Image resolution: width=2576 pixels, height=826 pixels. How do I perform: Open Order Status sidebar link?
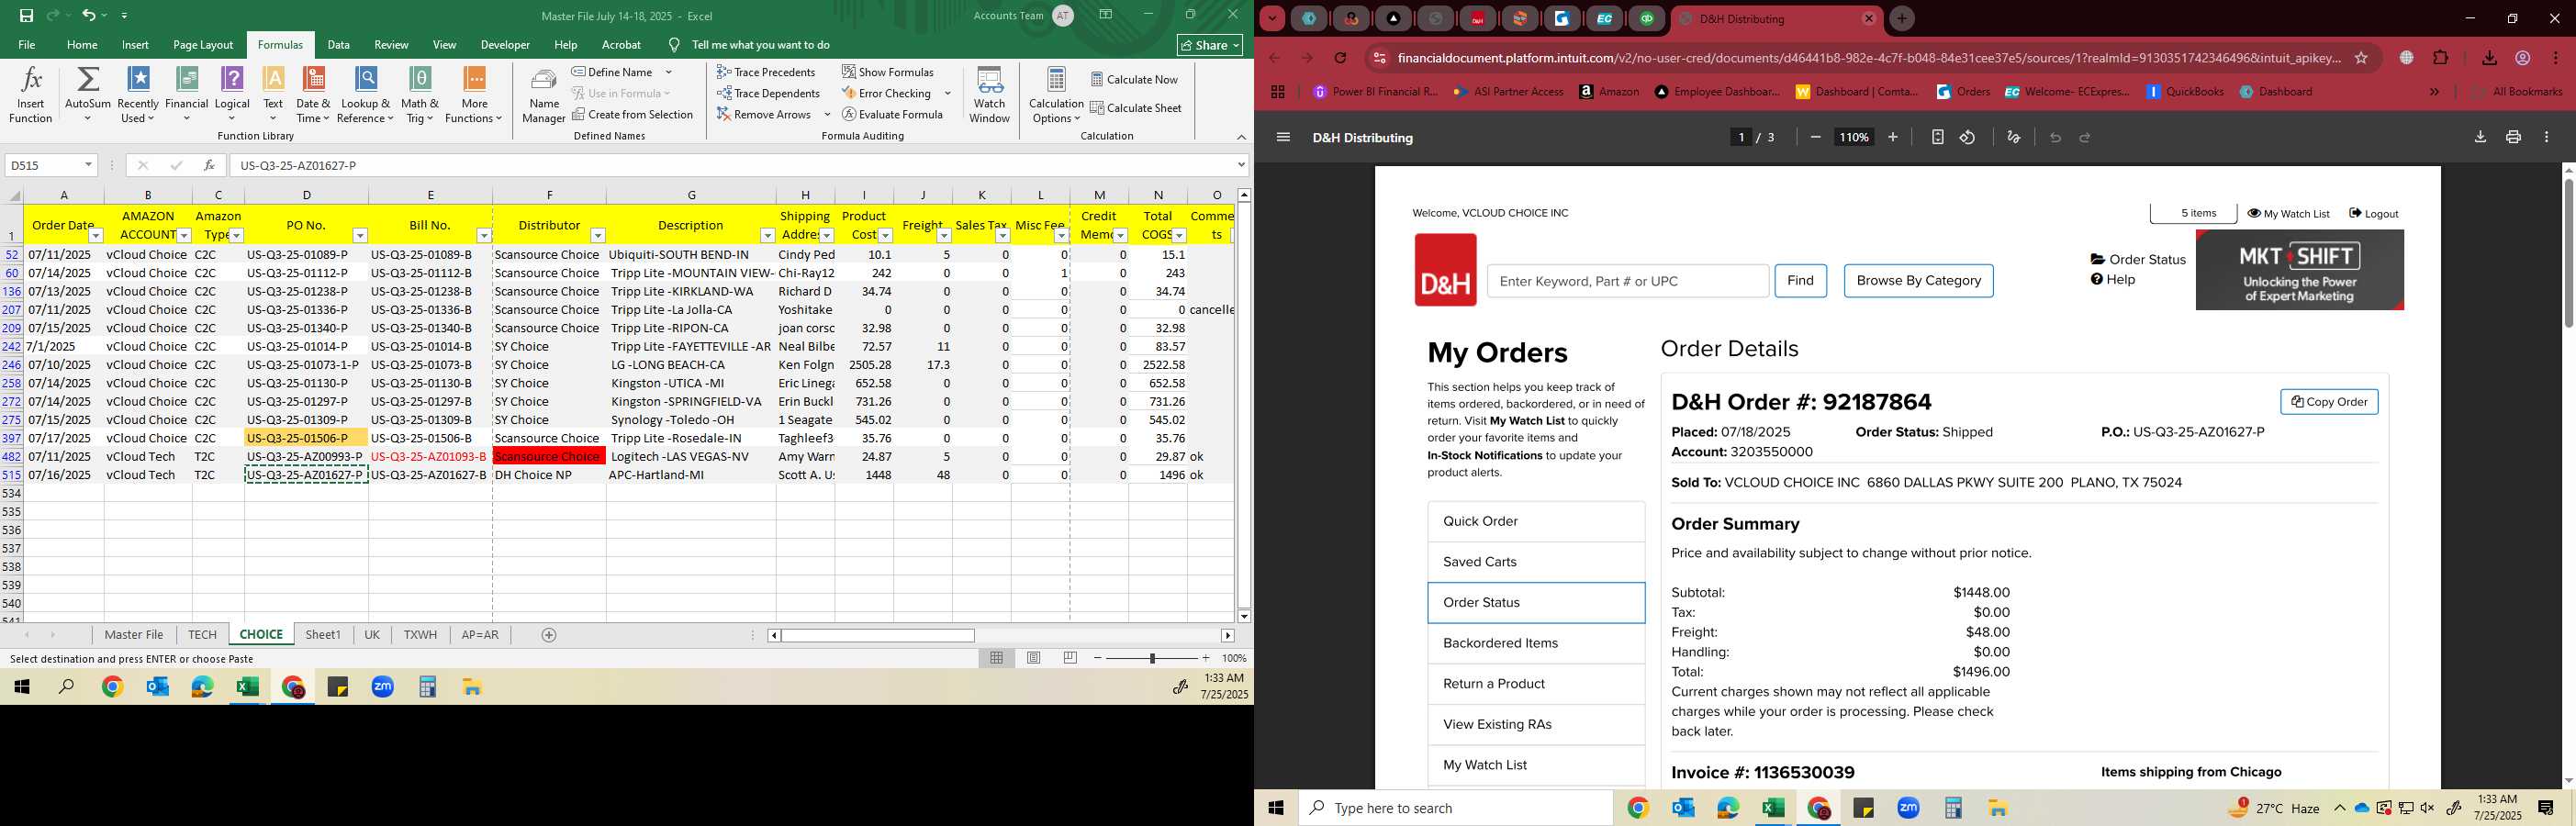[x=1536, y=603]
